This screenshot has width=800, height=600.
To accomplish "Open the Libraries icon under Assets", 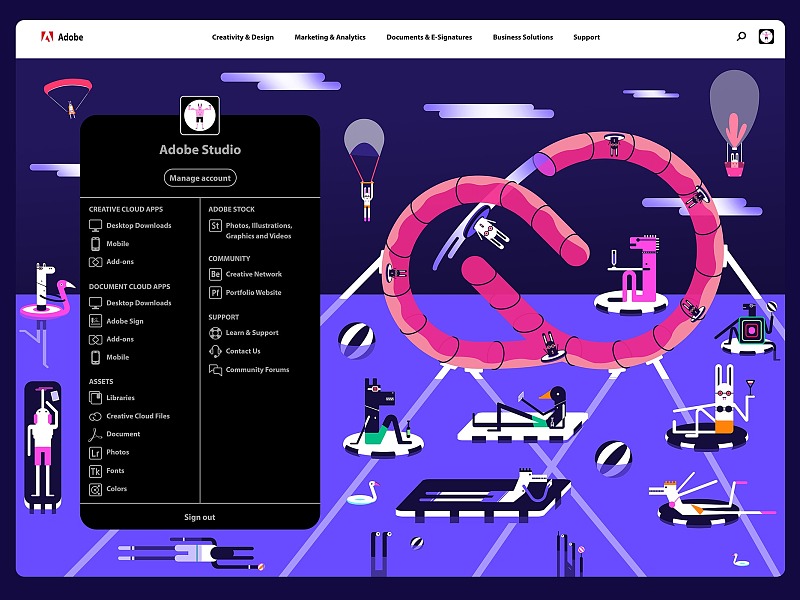I will tap(96, 398).
